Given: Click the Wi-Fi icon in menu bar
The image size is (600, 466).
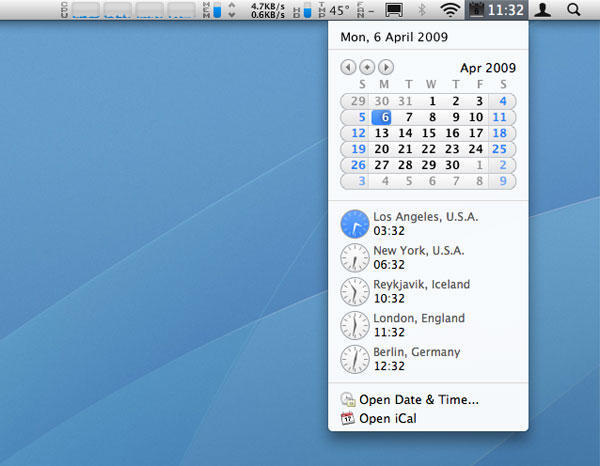Looking at the screenshot, I should 451,10.
